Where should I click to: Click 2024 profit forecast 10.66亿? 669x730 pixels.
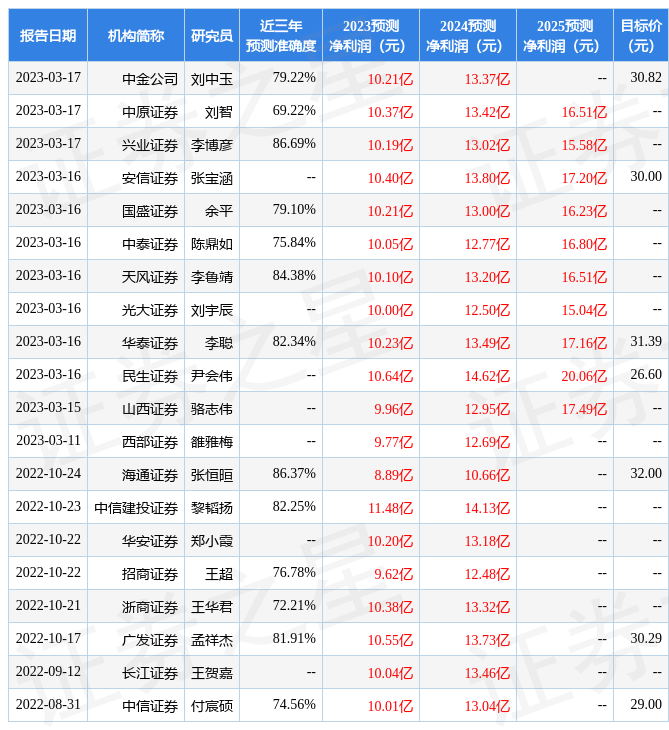coord(487,475)
